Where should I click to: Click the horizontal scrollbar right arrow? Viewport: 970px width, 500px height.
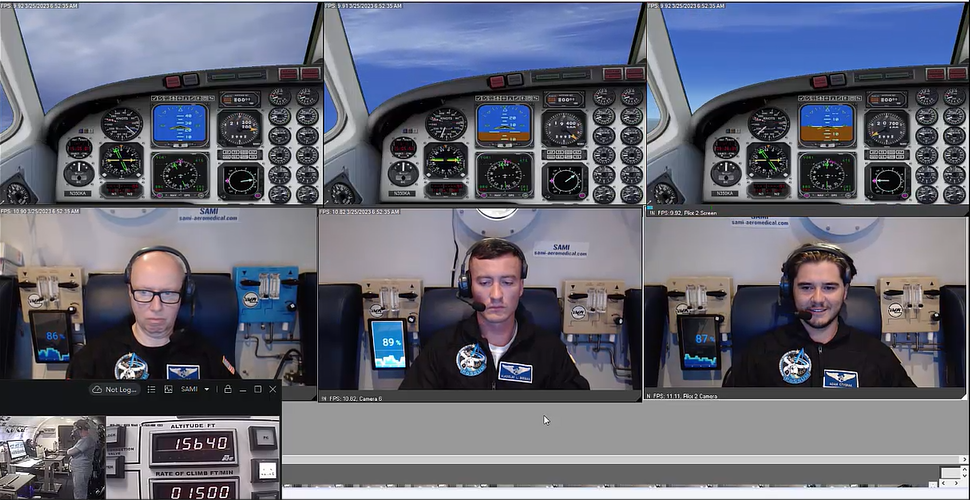pyautogui.click(x=964, y=459)
